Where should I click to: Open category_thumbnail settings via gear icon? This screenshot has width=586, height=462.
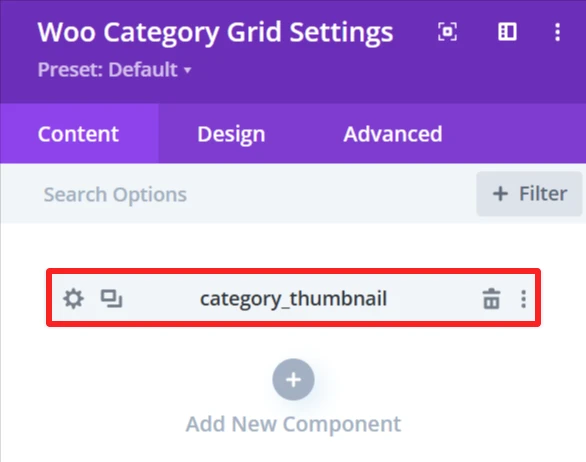coord(73,299)
